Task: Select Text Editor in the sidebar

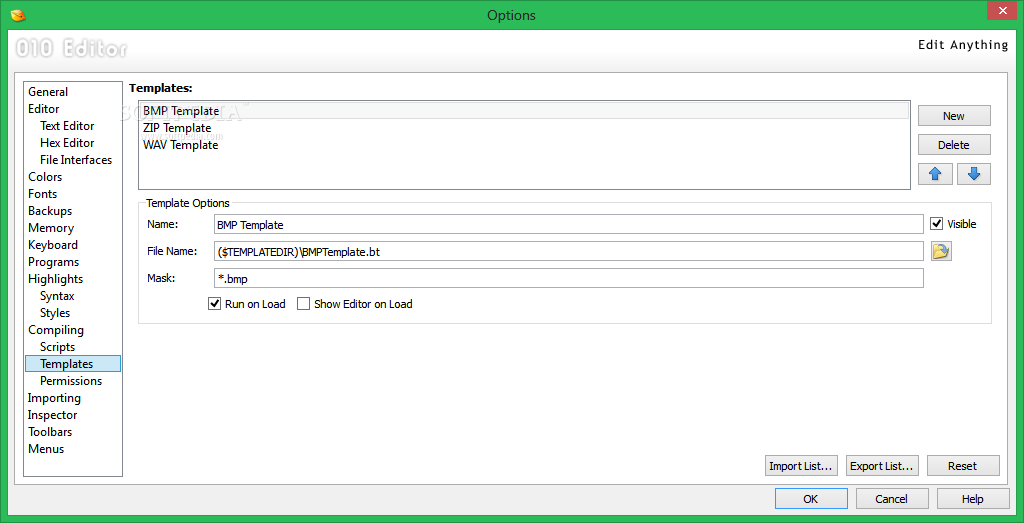Action: (67, 126)
